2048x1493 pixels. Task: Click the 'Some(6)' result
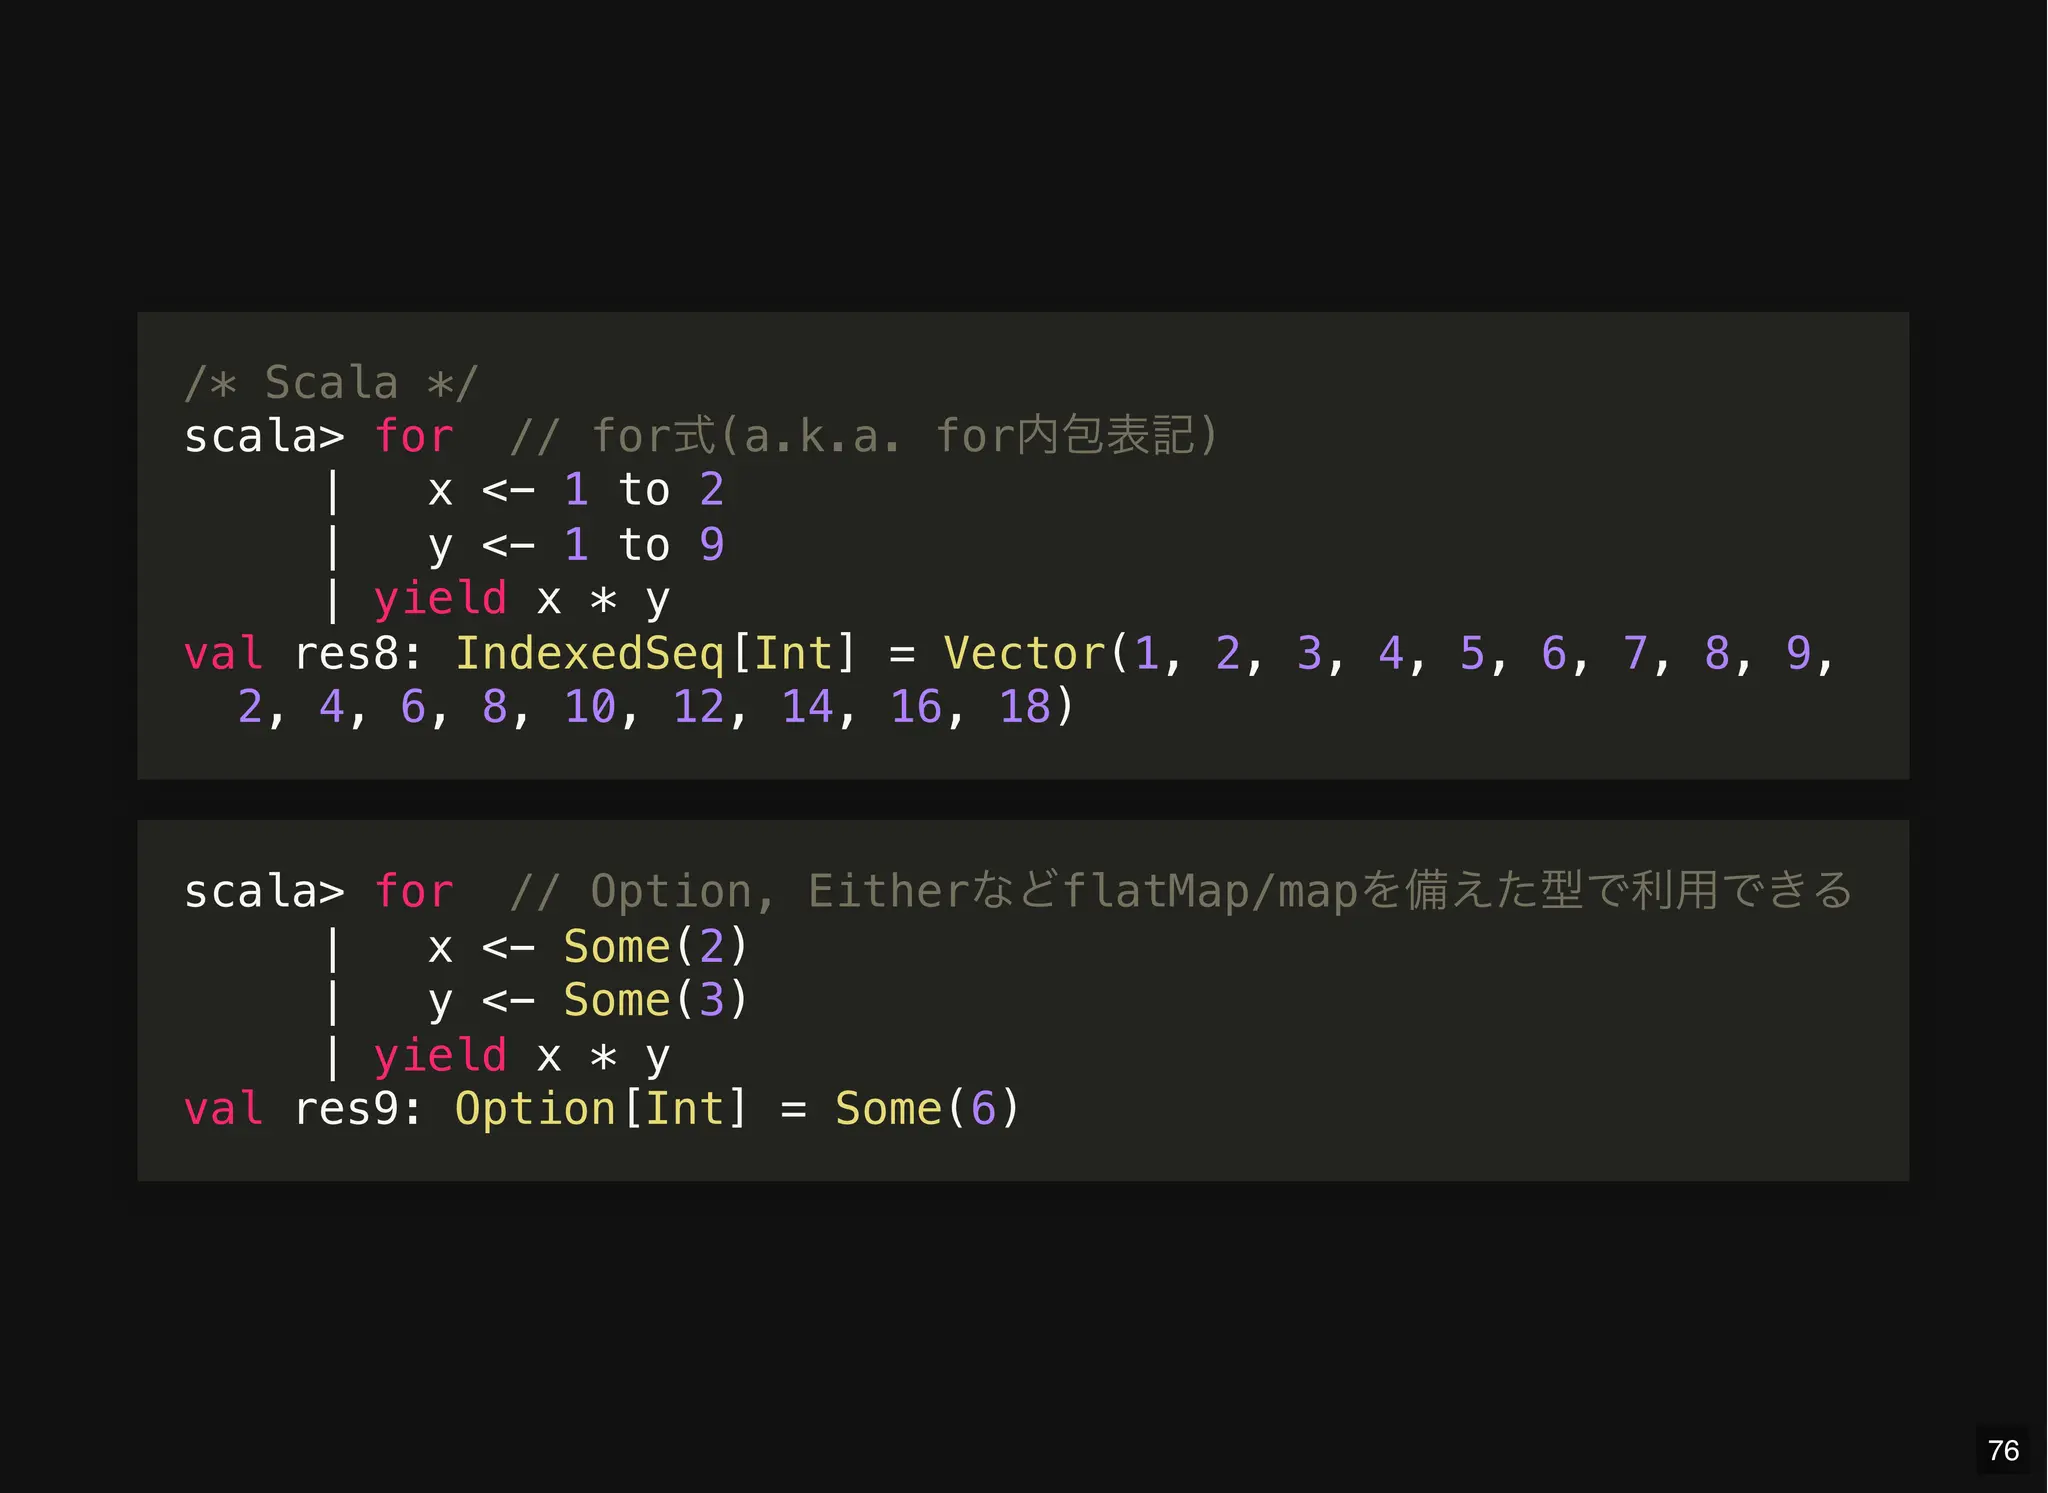pyautogui.click(x=927, y=1109)
